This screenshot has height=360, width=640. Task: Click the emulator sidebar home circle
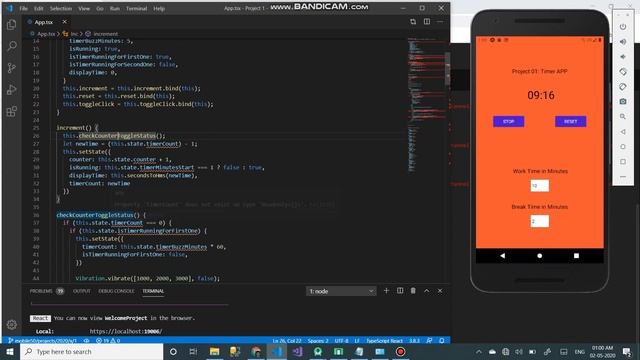click(x=623, y=147)
